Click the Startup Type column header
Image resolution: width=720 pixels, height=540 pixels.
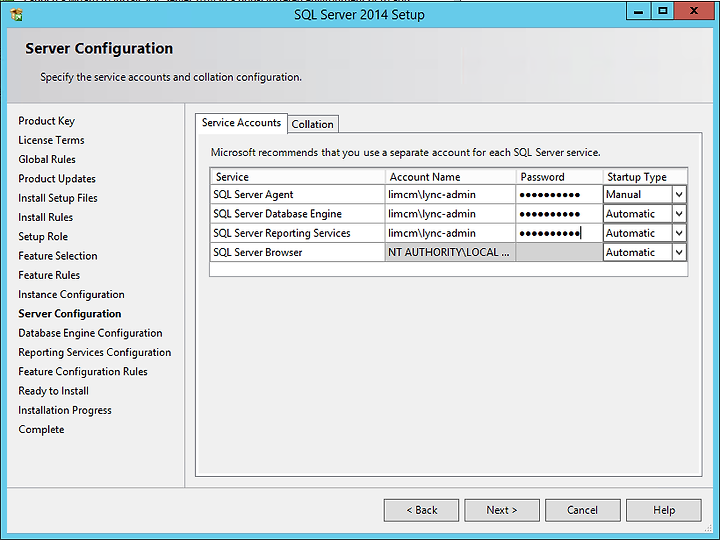645,177
